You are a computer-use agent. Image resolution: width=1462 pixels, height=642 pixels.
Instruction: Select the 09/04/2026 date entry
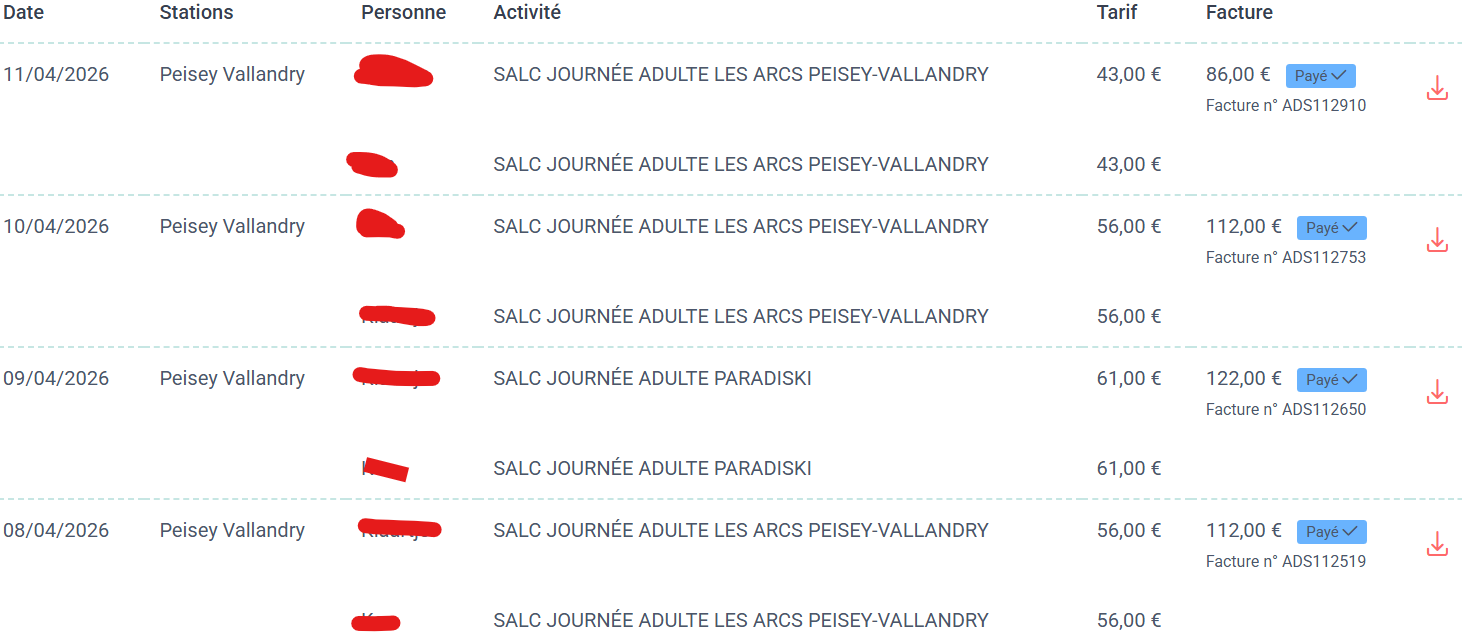pyautogui.click(x=56, y=379)
